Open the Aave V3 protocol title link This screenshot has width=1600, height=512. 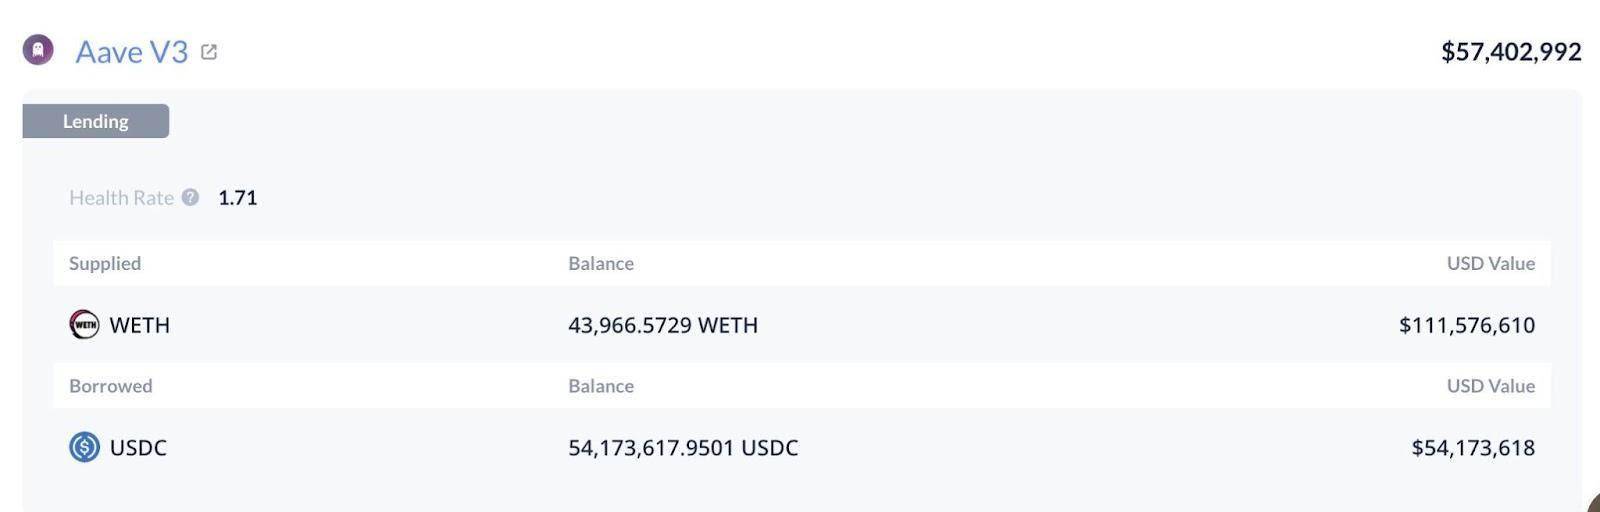[131, 52]
